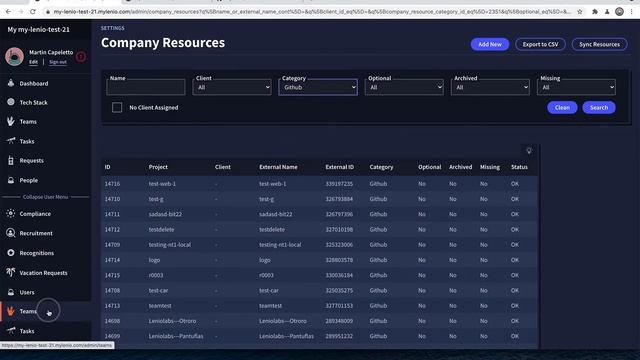Click ID cell 14710
The height and width of the screenshot is (360, 640).
112,199
